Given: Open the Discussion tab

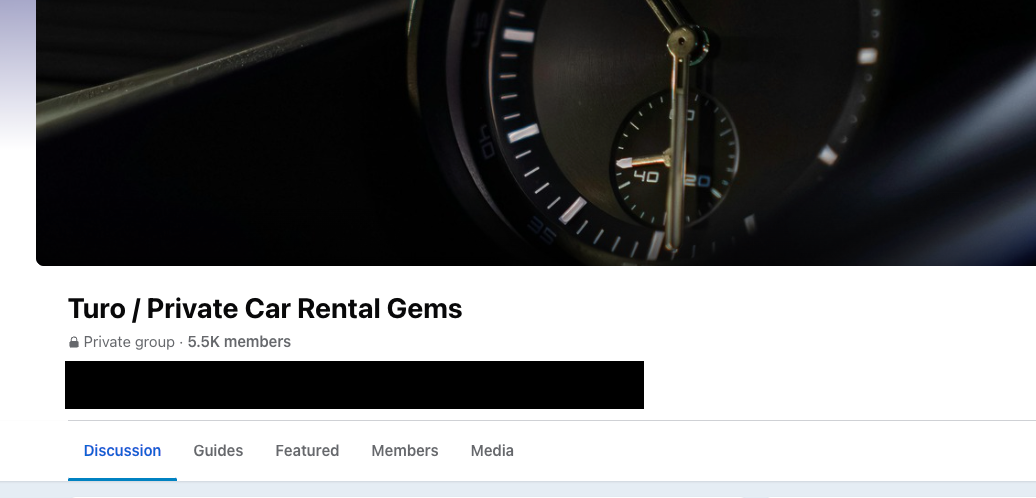Looking at the screenshot, I should (122, 450).
